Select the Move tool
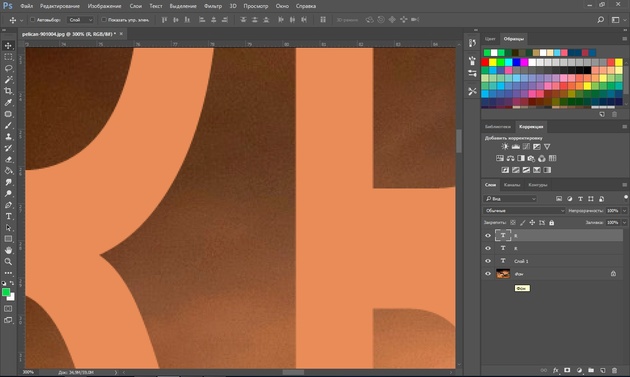The image size is (630, 377). click(8, 45)
